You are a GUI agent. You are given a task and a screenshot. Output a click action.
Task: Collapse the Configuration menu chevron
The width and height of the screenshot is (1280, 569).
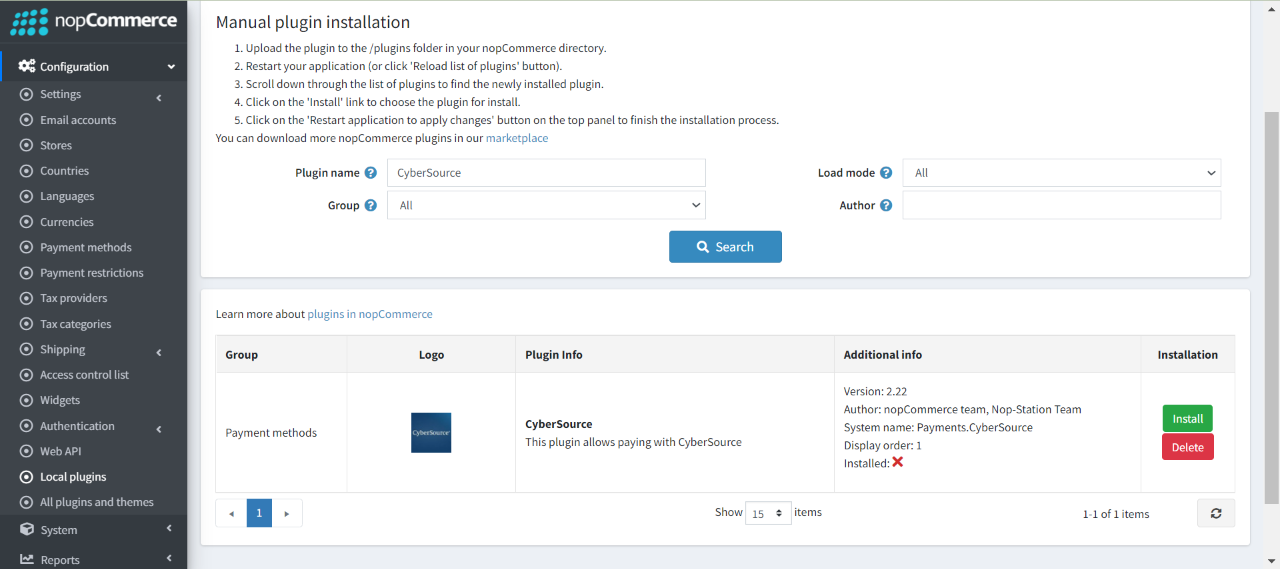pyautogui.click(x=171, y=67)
